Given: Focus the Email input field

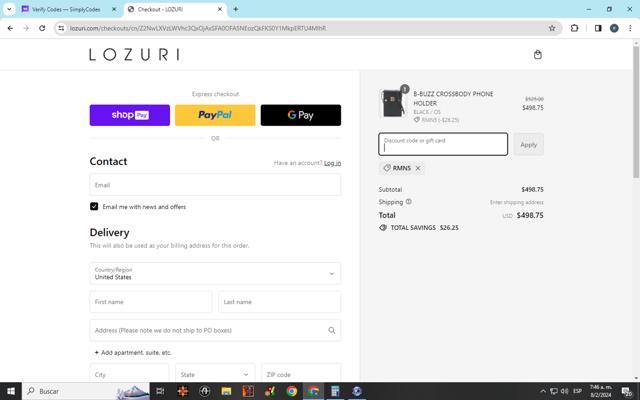Looking at the screenshot, I should pos(215,185).
